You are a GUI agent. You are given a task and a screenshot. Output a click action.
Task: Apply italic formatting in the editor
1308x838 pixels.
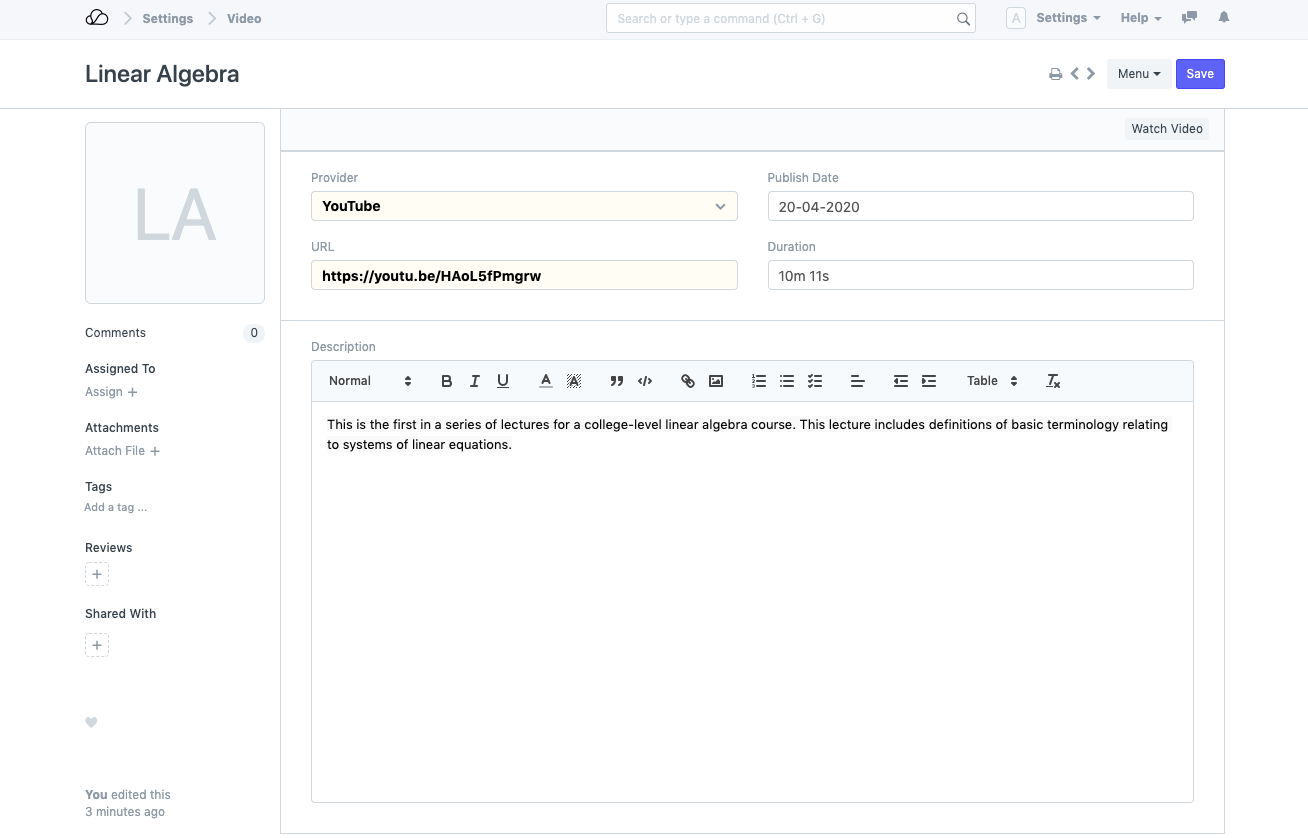pyautogui.click(x=475, y=381)
